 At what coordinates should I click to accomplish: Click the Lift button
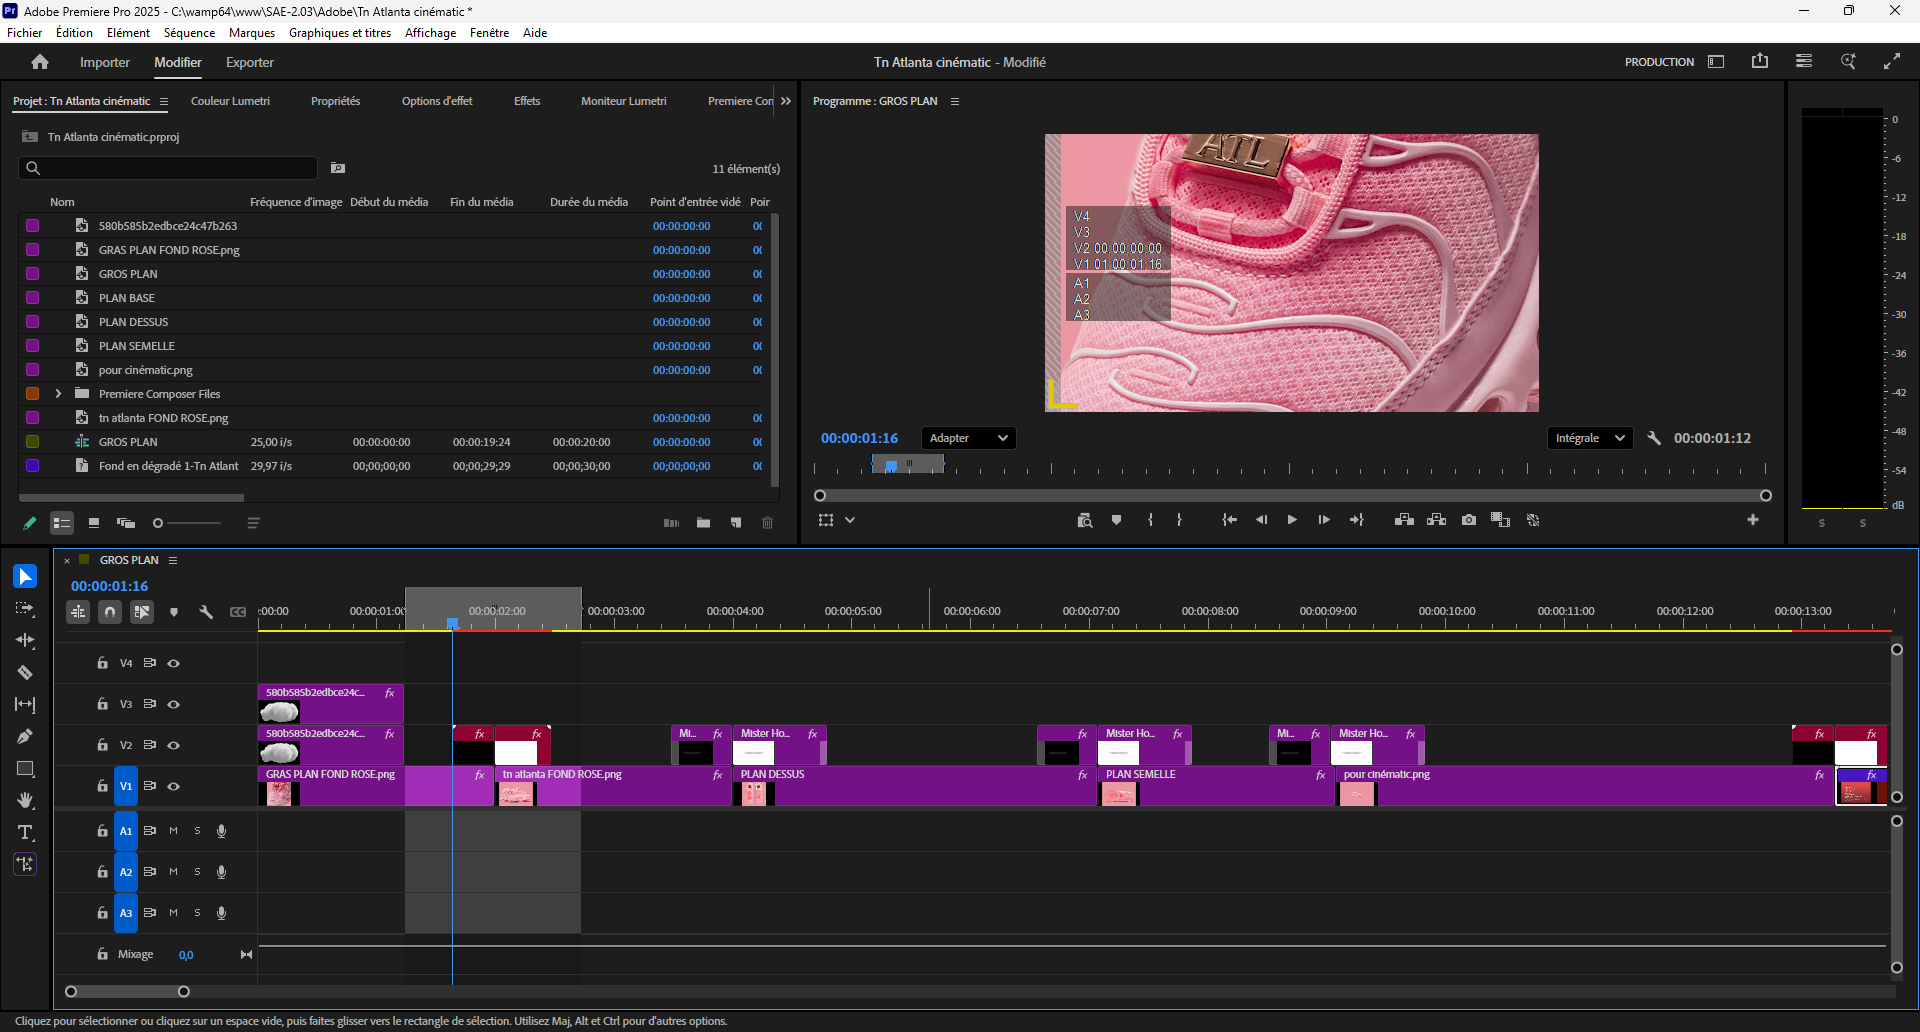[1405, 520]
